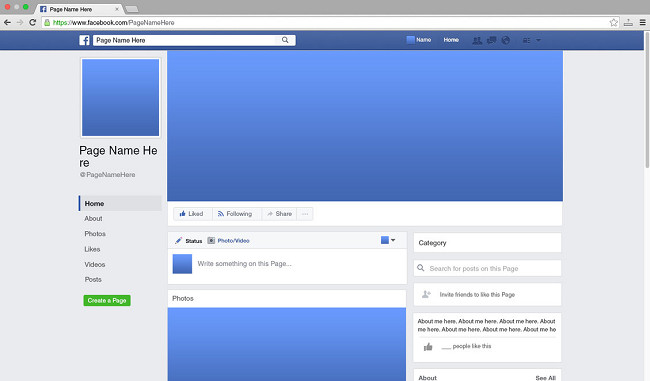Select the Photo/Video composer option
650x381 pixels.
[x=228, y=240]
